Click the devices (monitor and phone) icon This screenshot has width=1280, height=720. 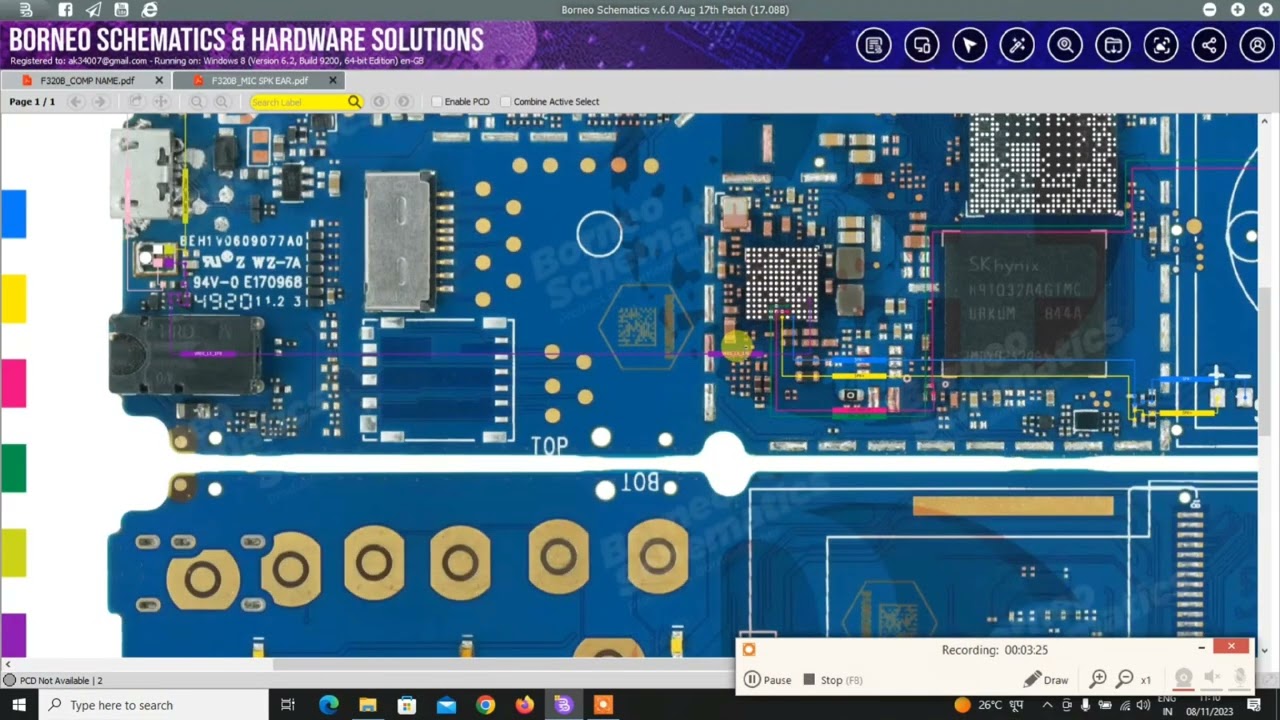[921, 45]
